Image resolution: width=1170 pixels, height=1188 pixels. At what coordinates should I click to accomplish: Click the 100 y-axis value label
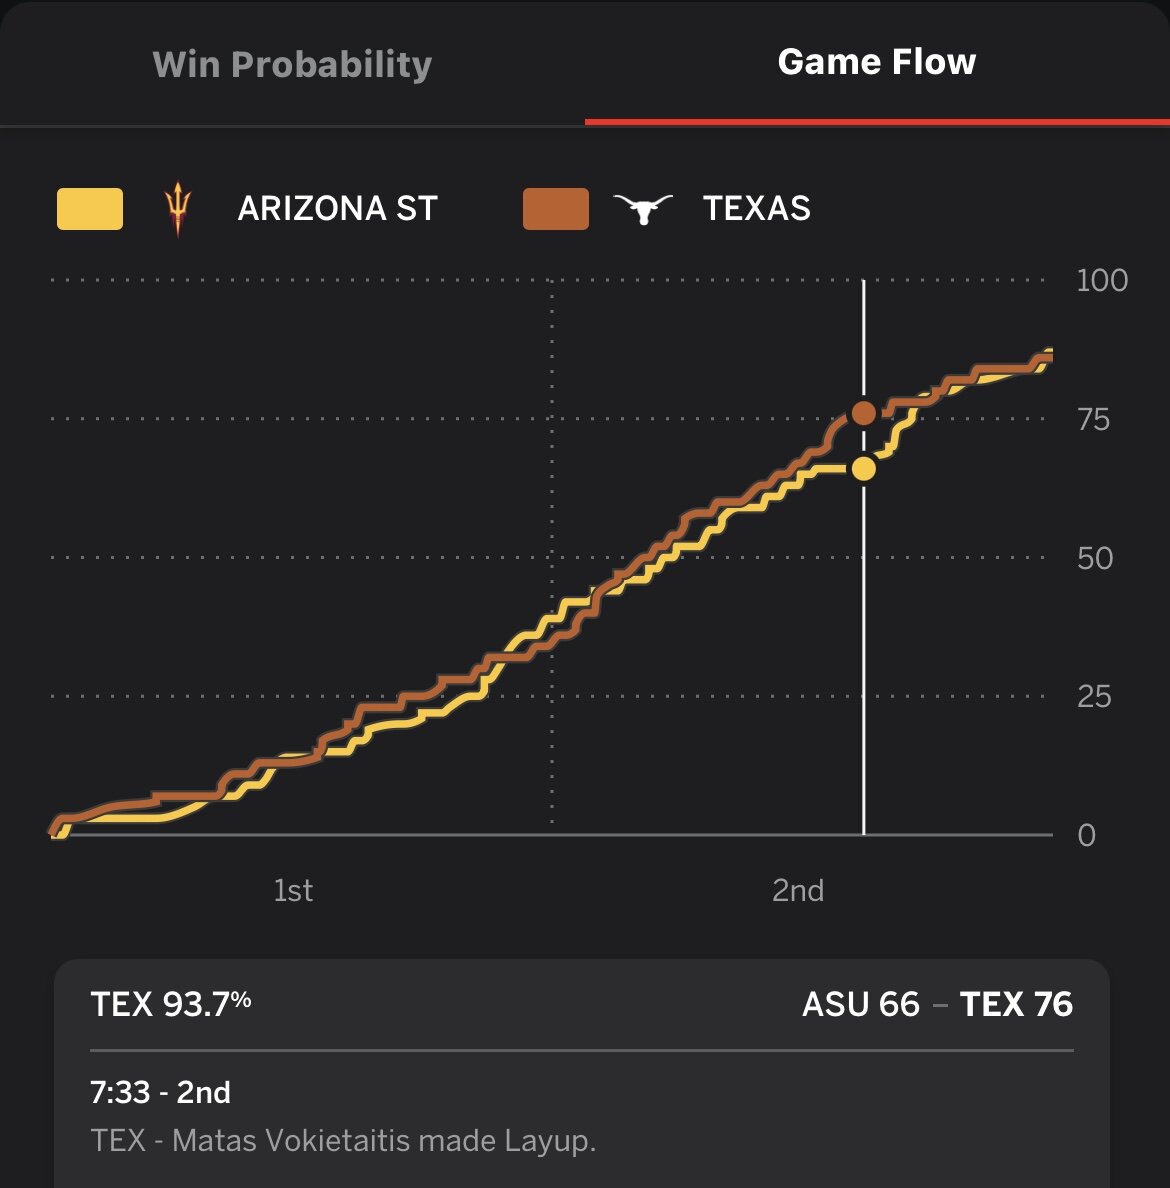tap(1102, 280)
